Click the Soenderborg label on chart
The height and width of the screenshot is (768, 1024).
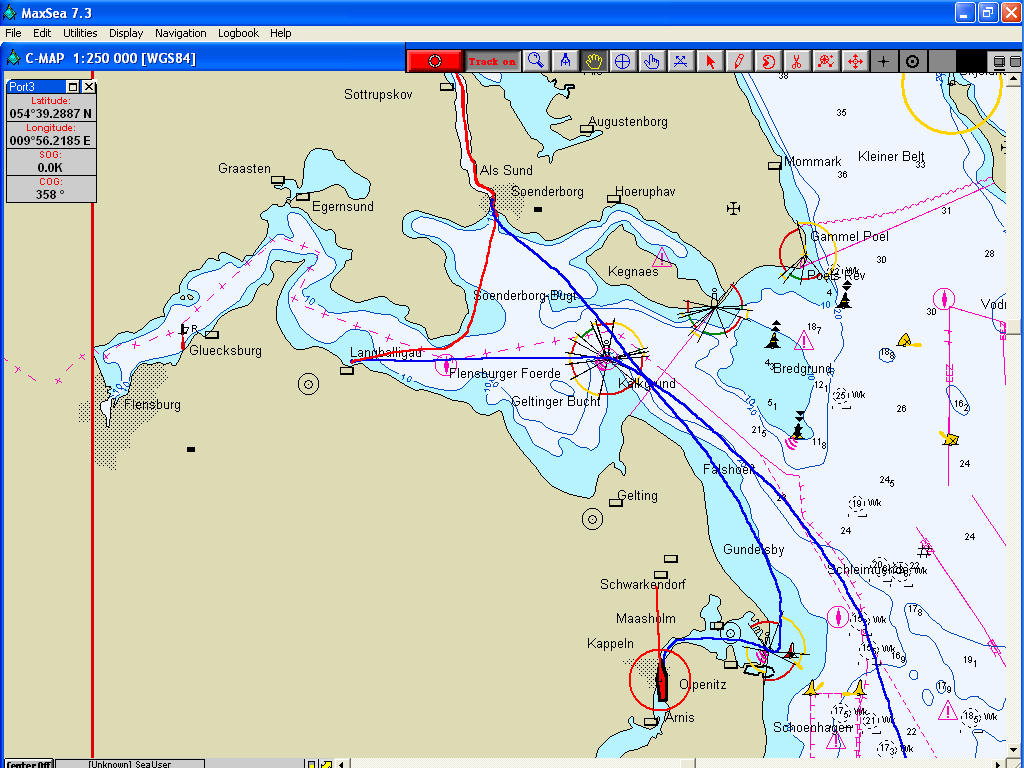click(x=547, y=191)
